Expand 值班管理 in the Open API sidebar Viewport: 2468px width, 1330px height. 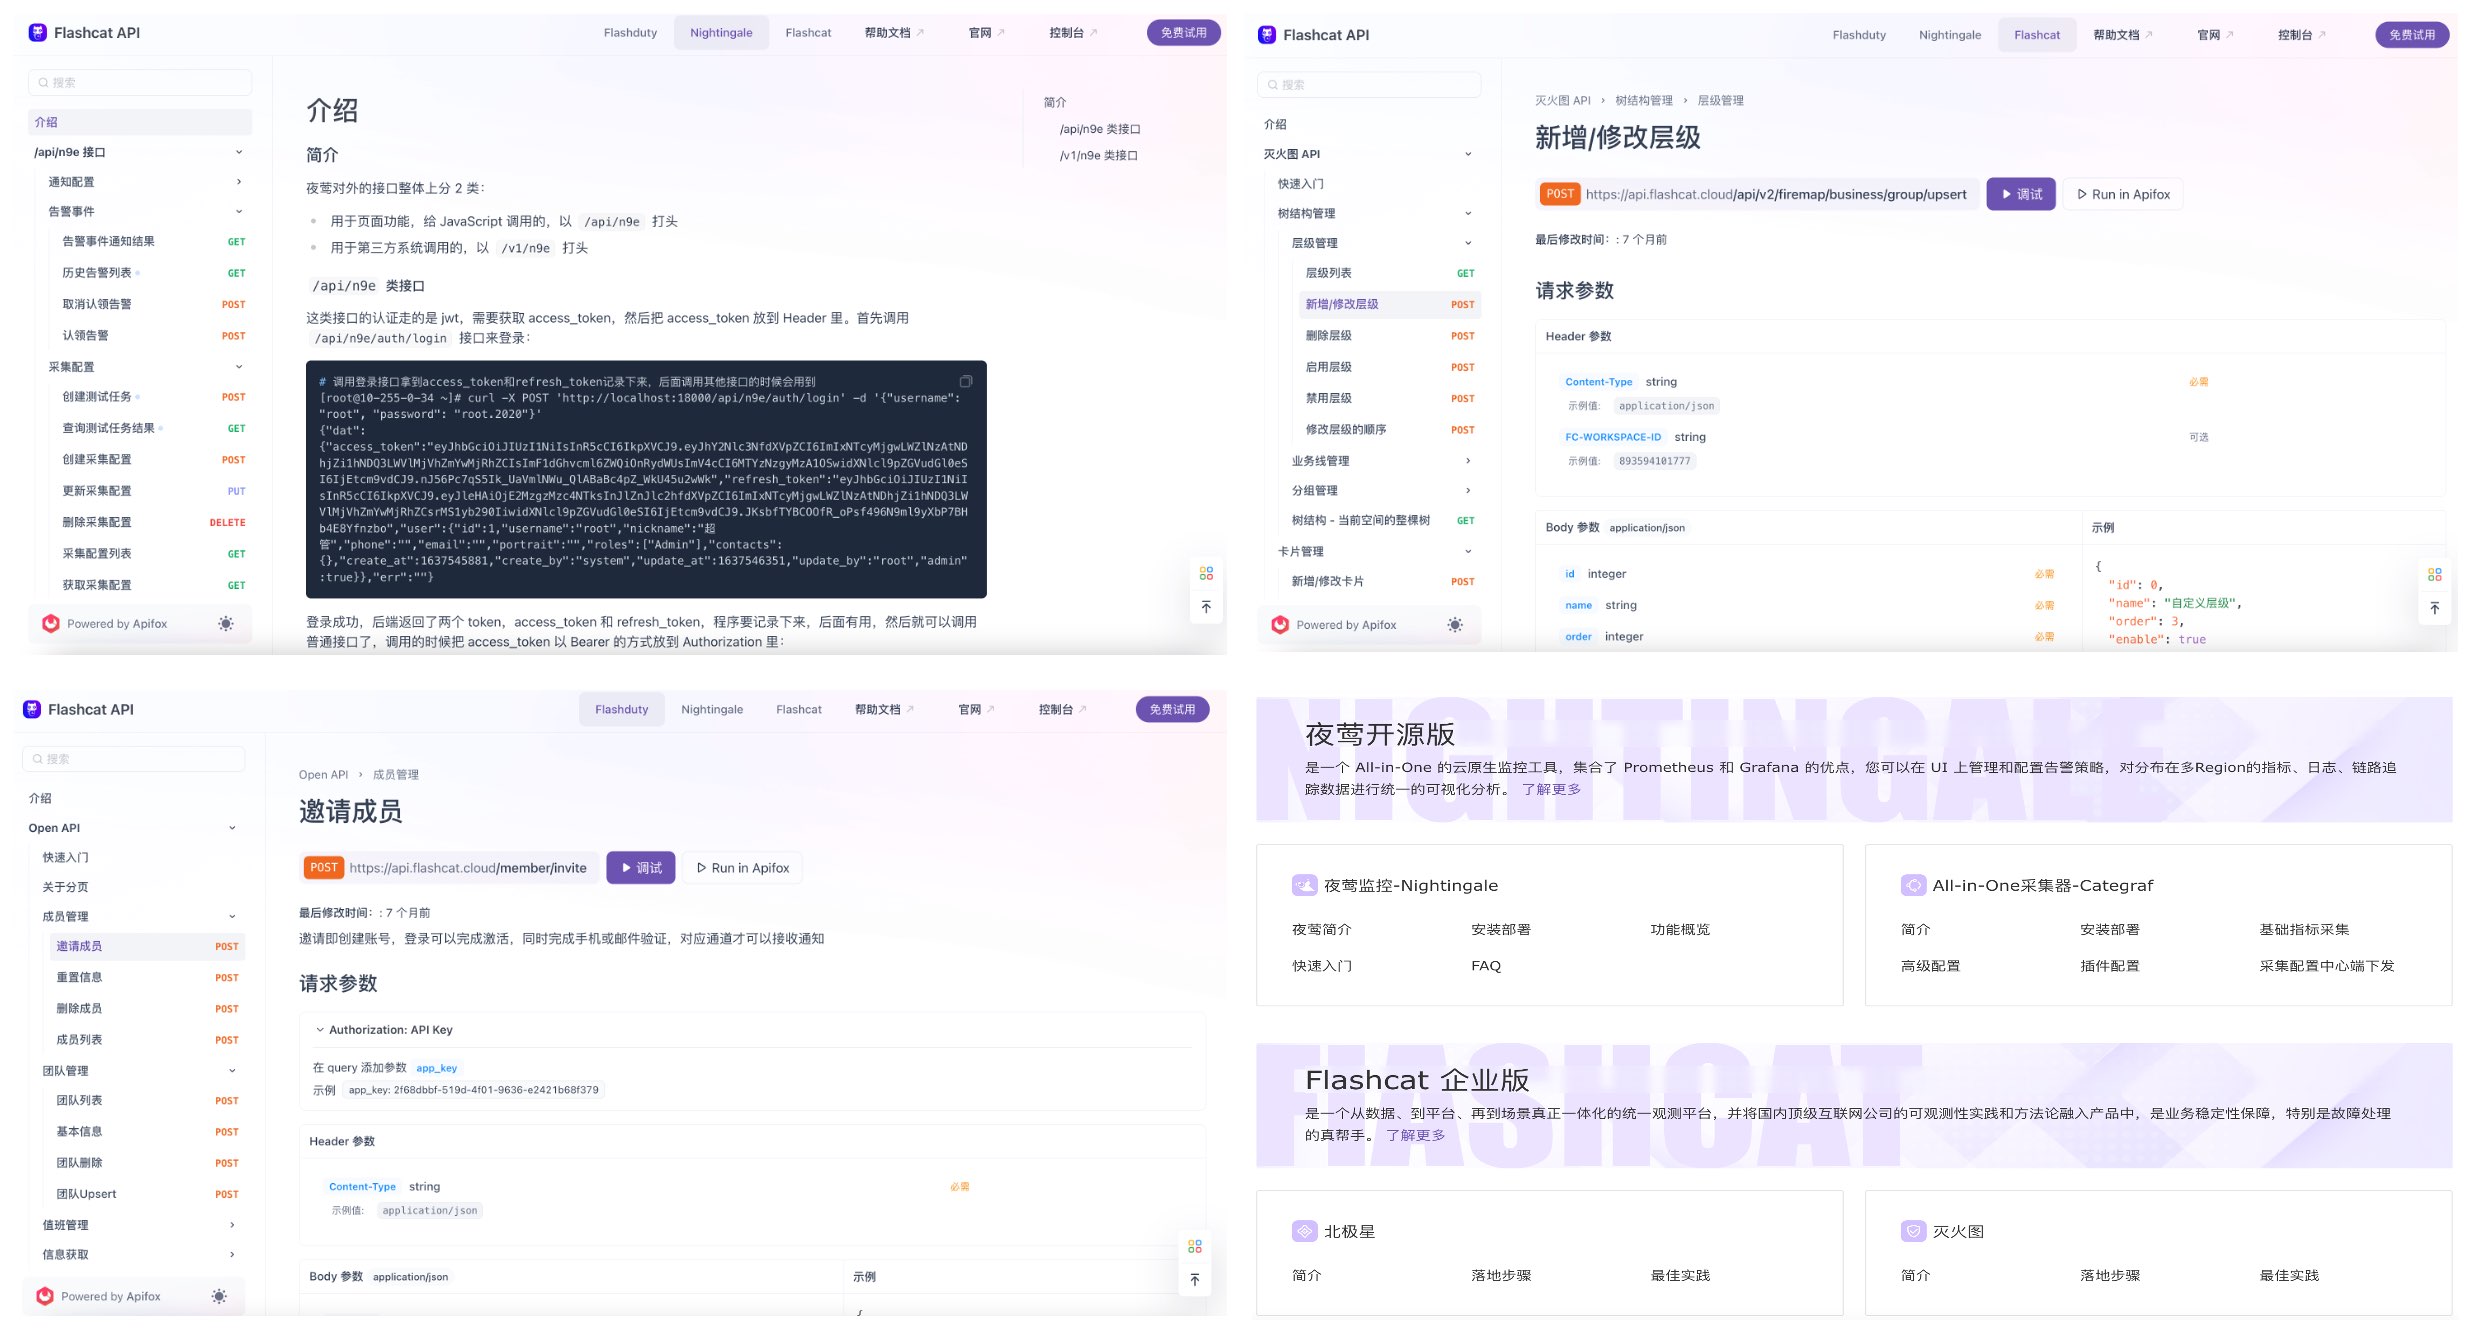click(232, 1225)
